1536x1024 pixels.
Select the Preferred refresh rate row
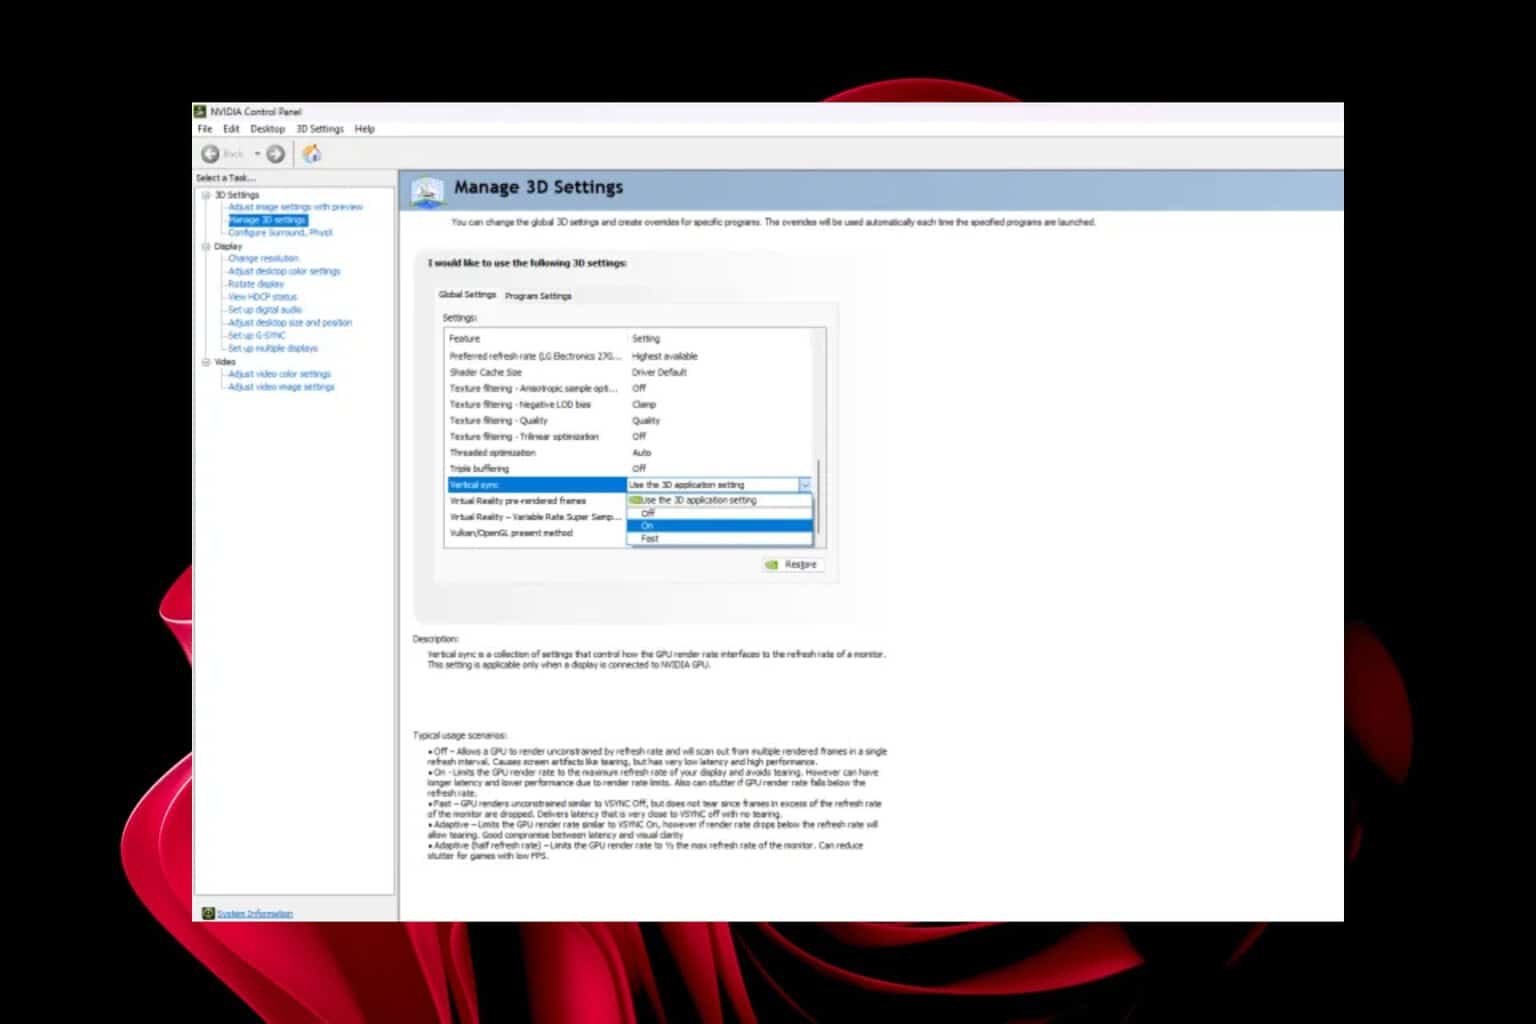click(x=630, y=356)
